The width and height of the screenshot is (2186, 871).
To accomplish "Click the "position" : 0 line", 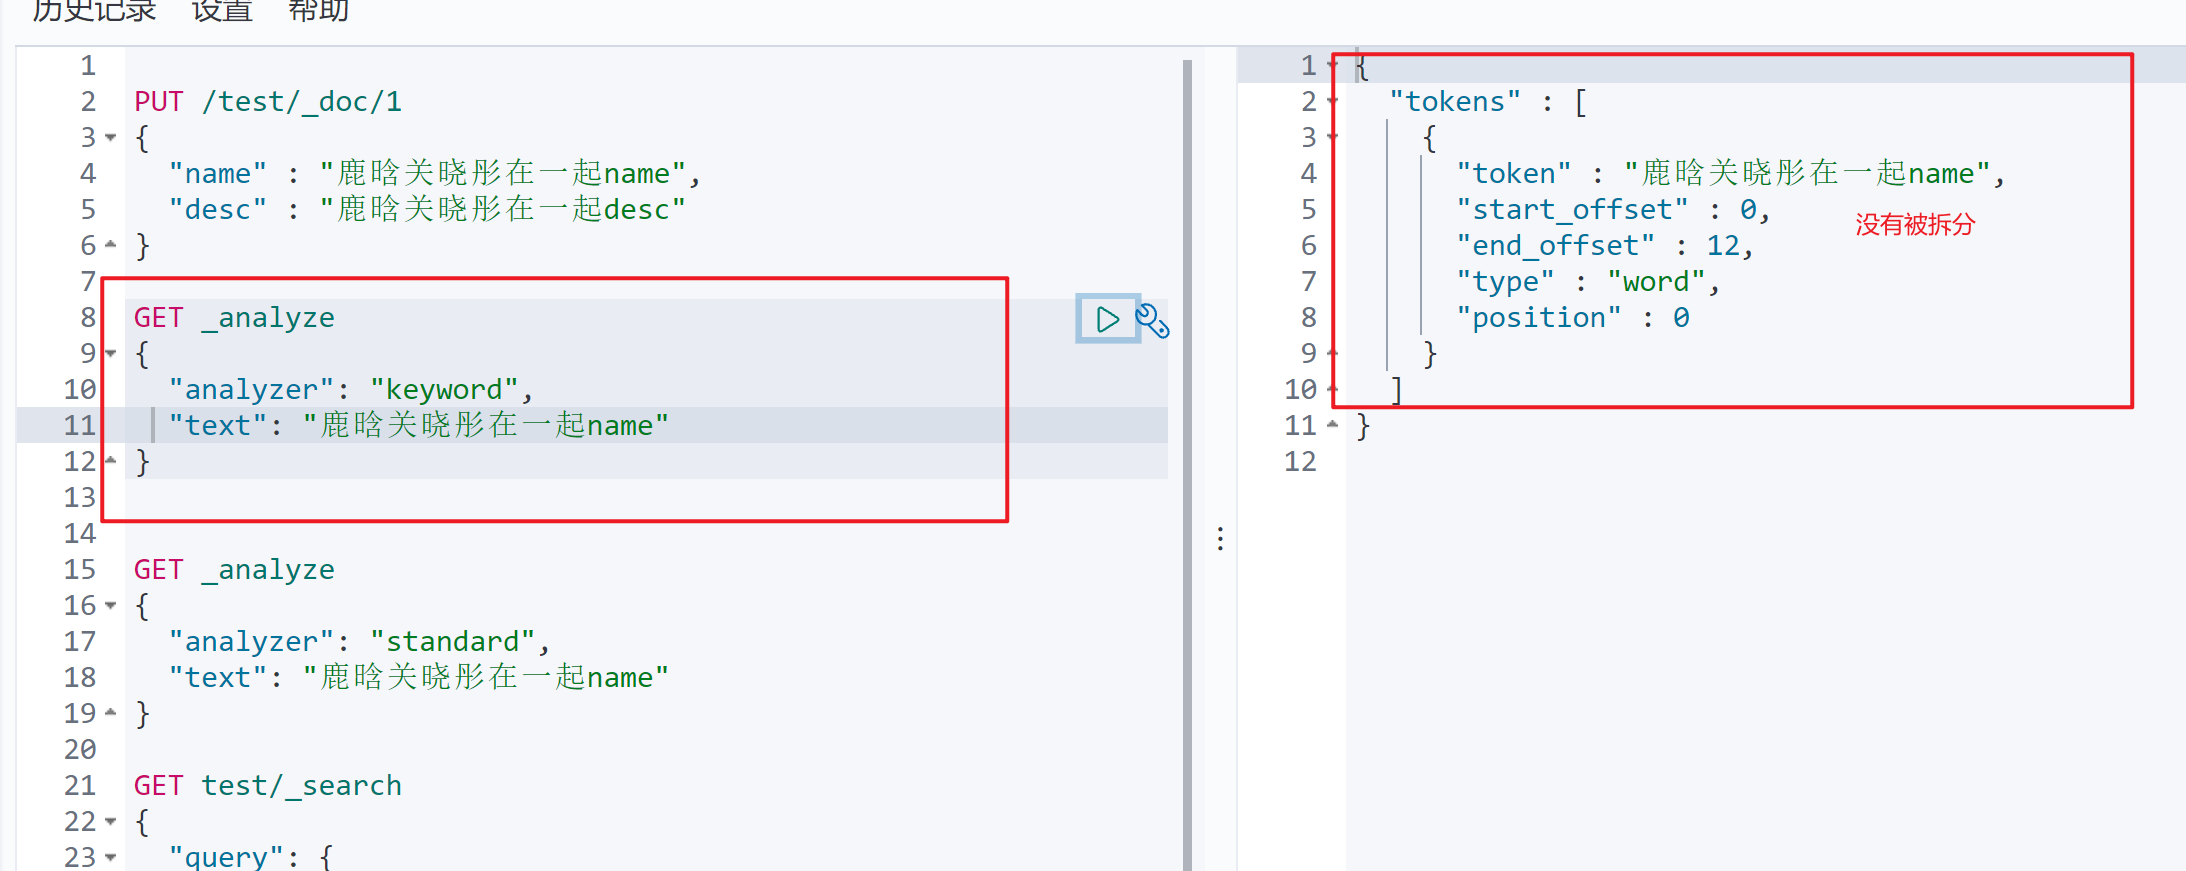I will pos(1573,317).
